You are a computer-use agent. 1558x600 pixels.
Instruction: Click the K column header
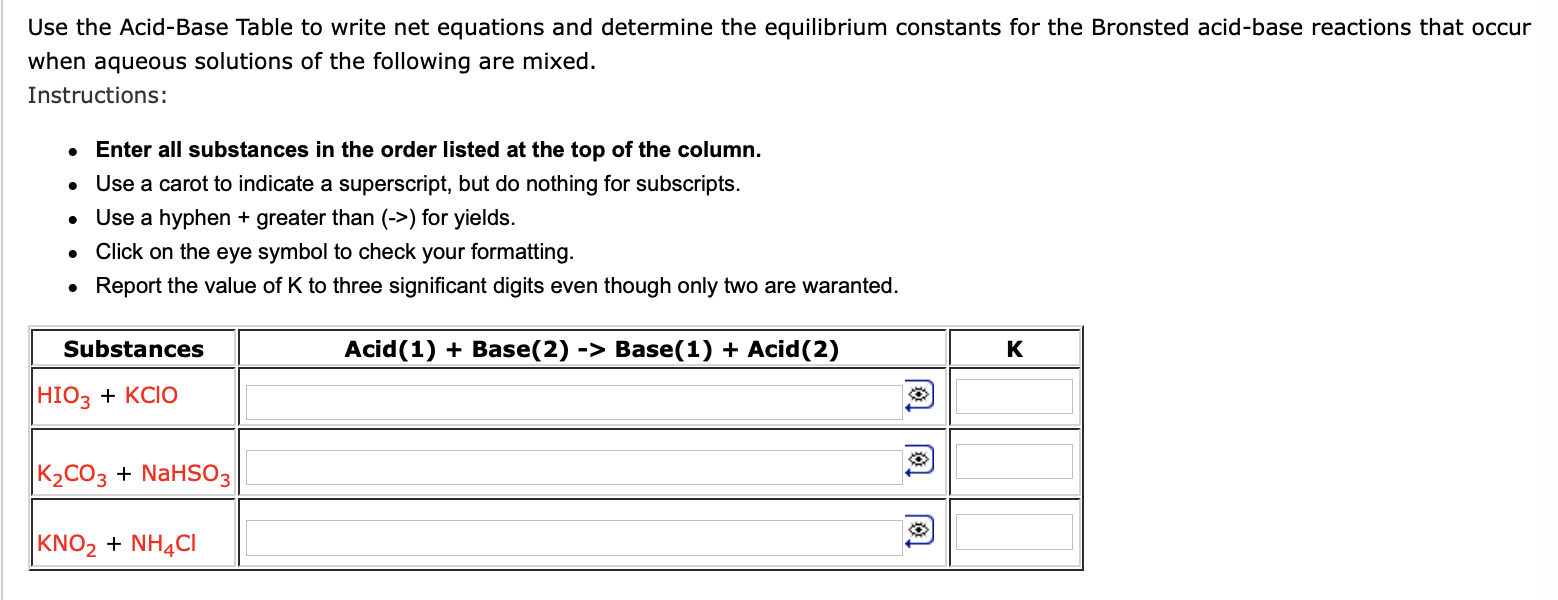click(1014, 349)
